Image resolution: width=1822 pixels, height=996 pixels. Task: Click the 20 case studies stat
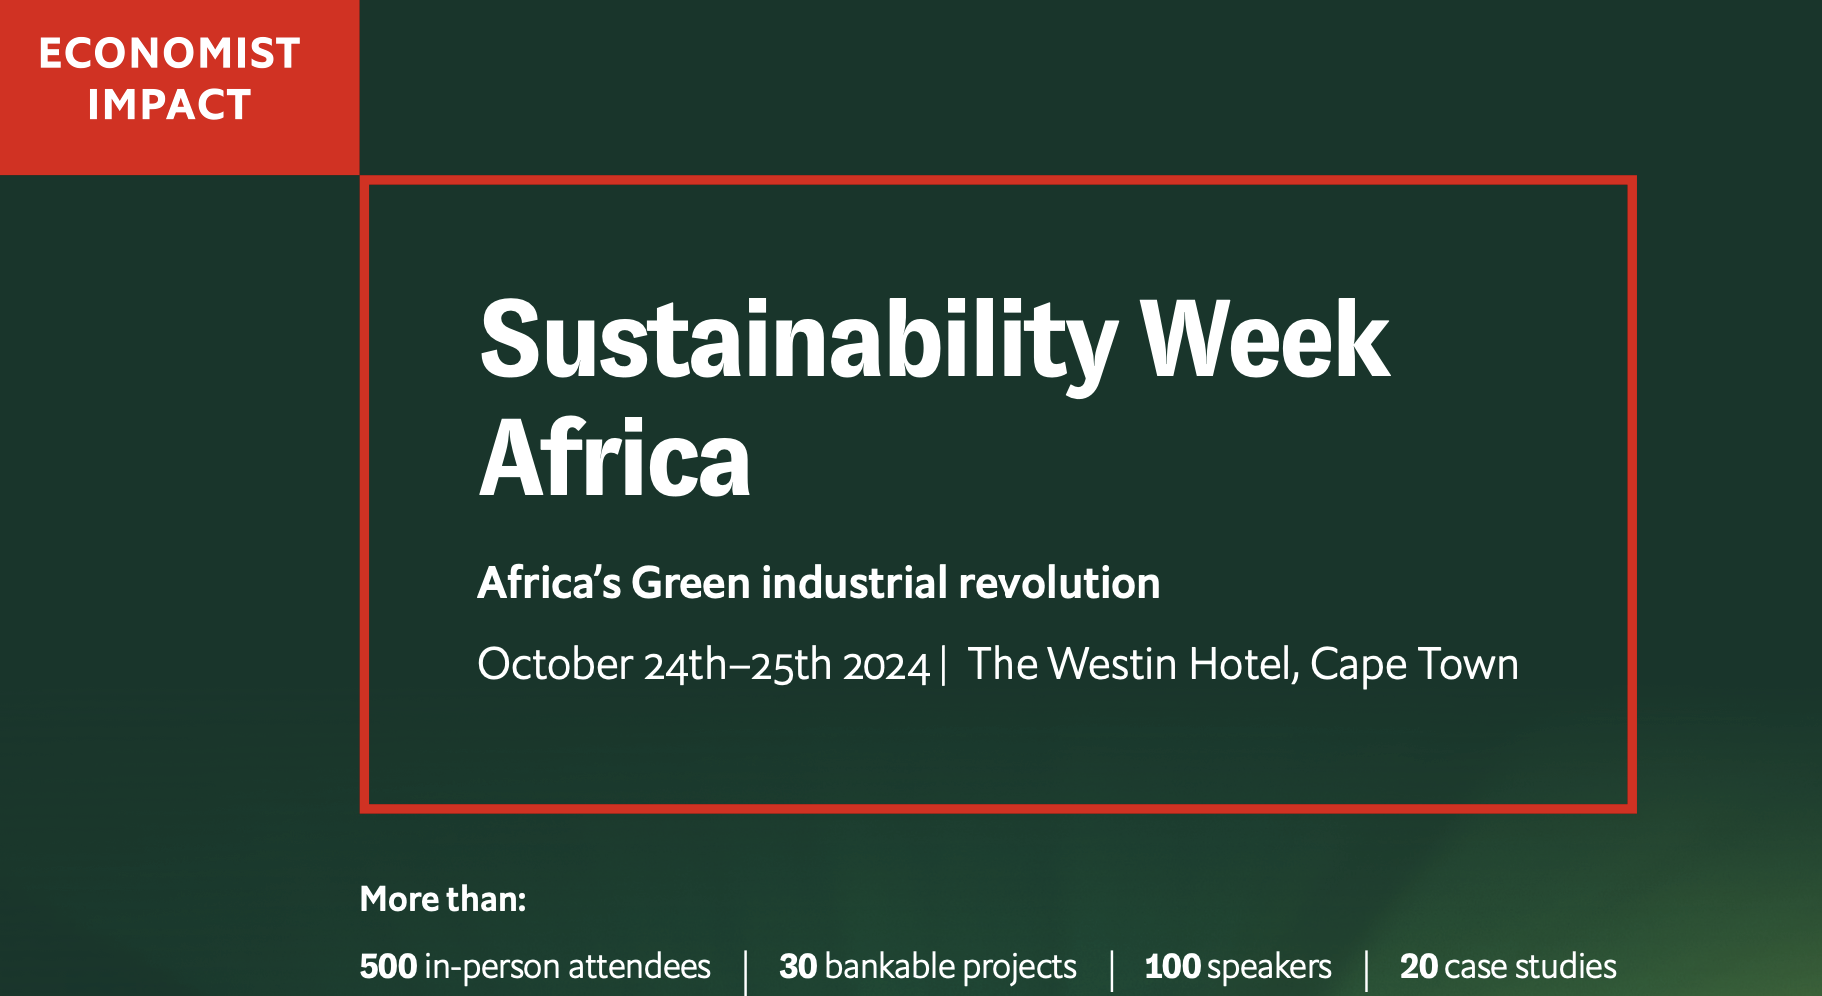(1508, 966)
